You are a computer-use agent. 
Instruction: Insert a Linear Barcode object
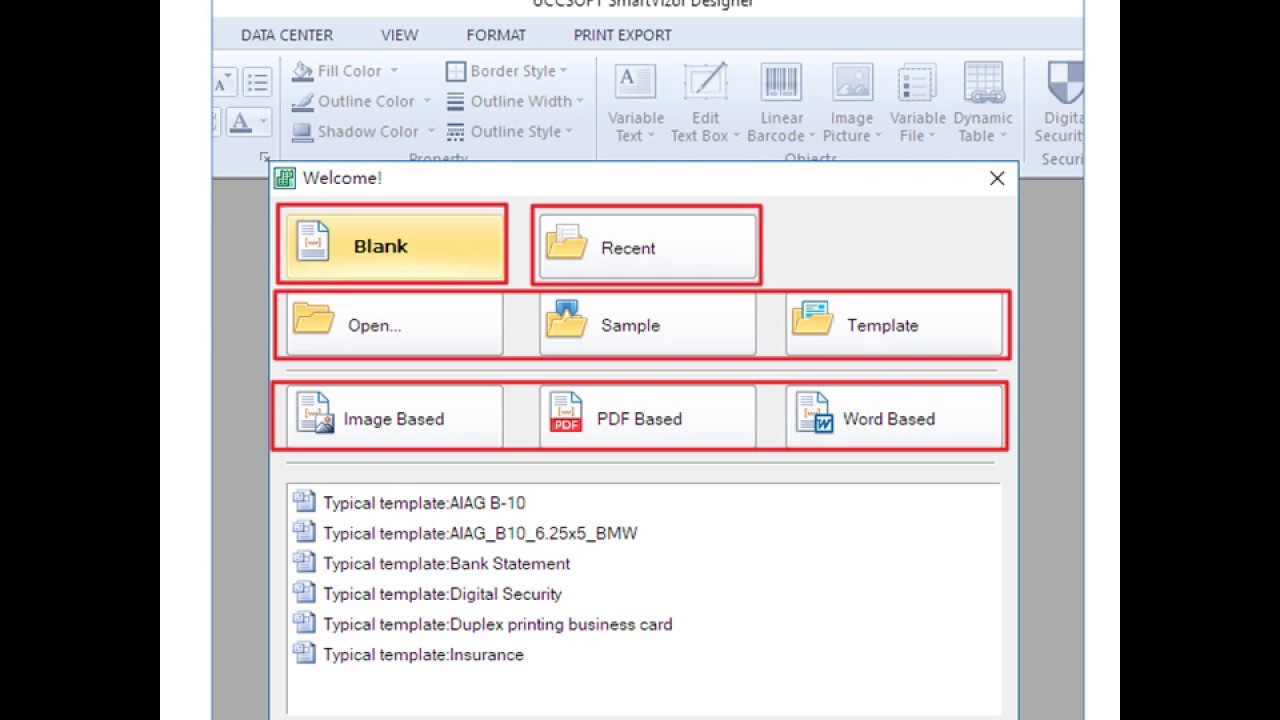pos(781,103)
